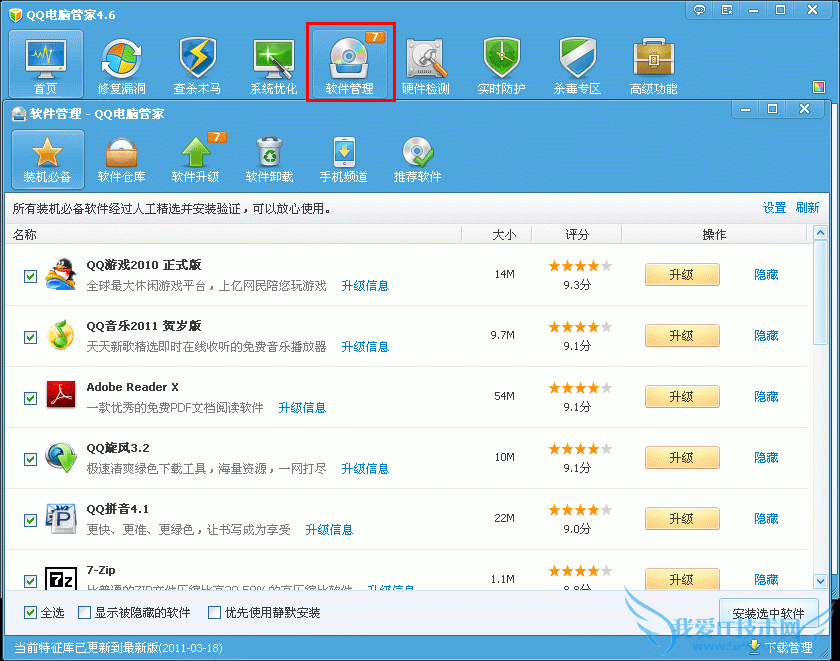Viewport: 840px width, 661px height.
Task: Uncheck Adobe Reader X checkbox
Action: pyautogui.click(x=31, y=399)
